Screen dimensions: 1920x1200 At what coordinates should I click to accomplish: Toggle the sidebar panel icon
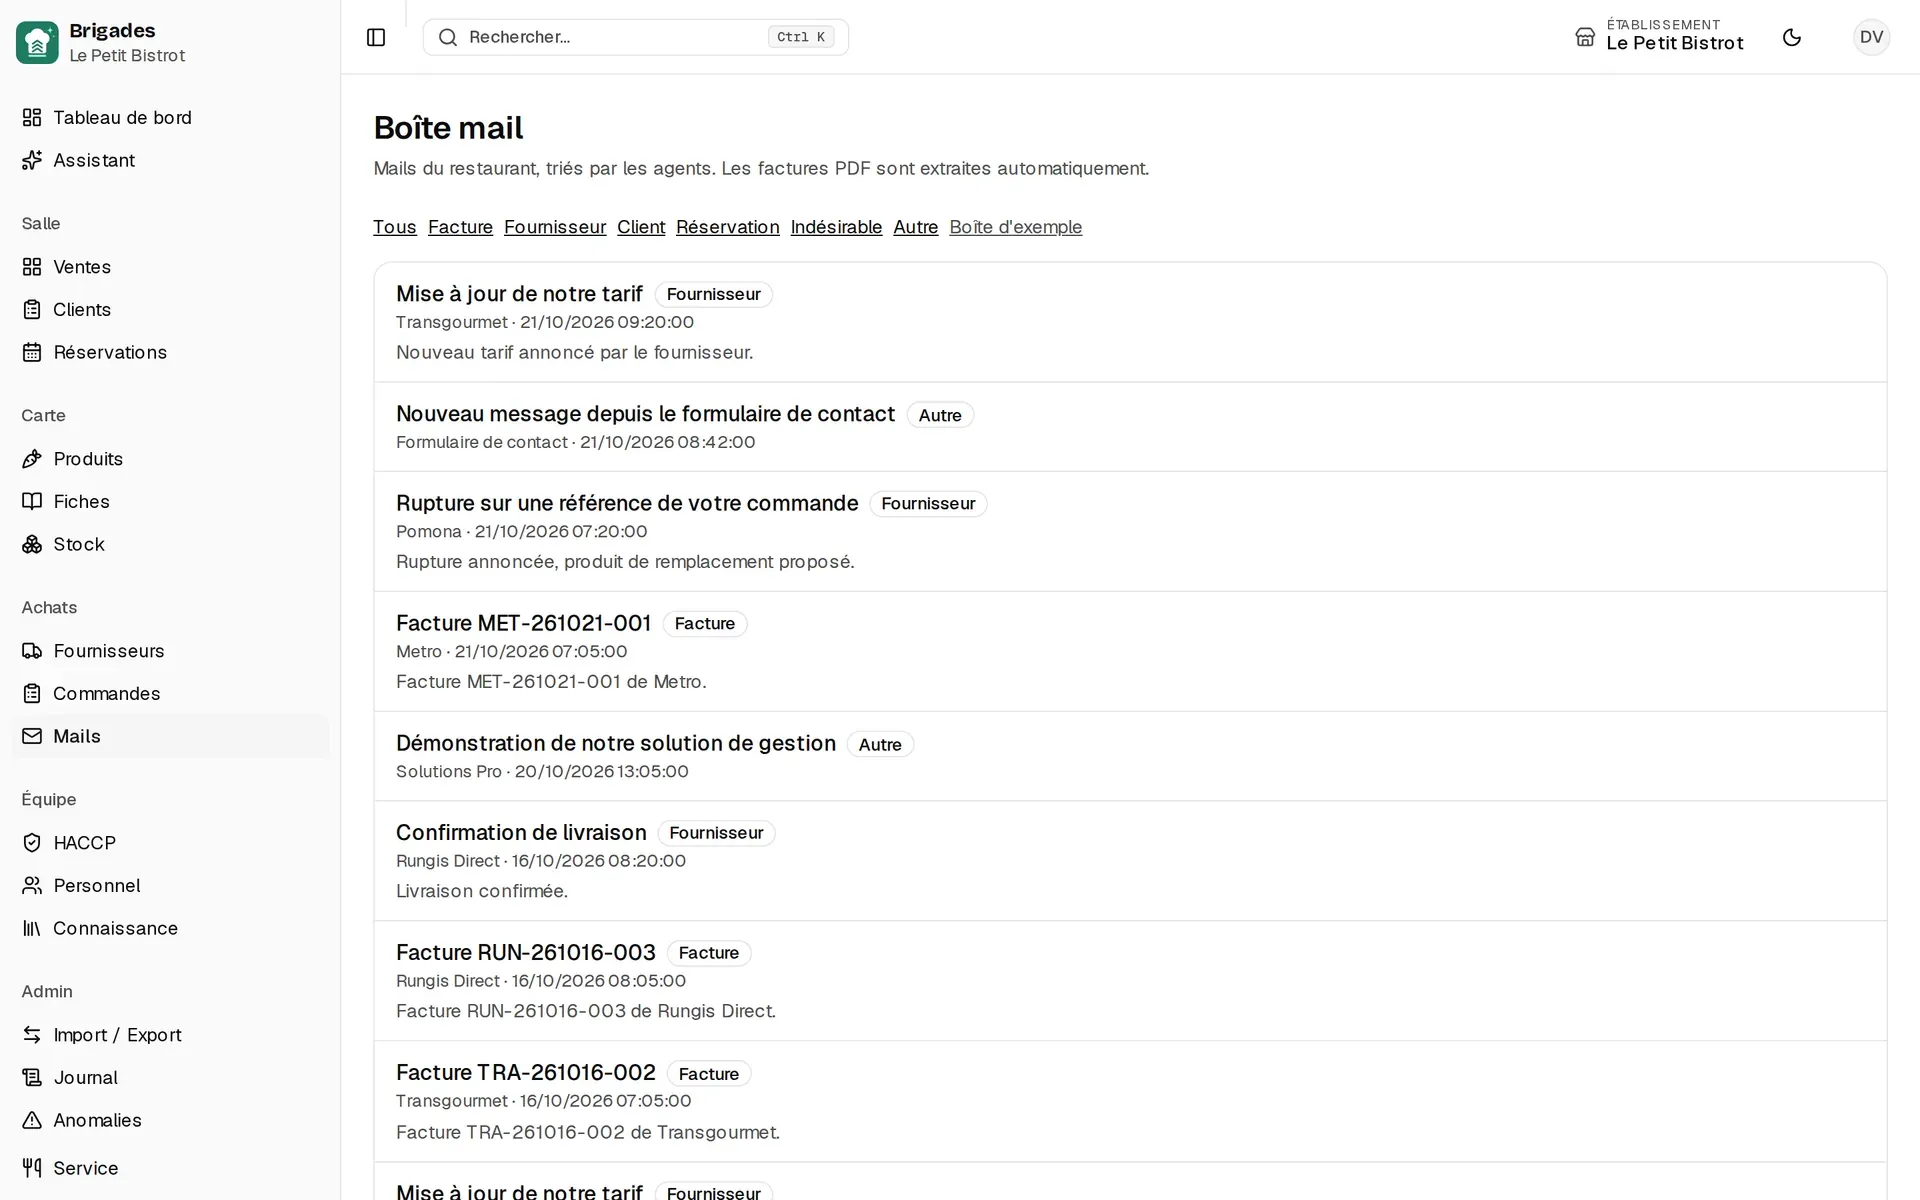[376, 37]
